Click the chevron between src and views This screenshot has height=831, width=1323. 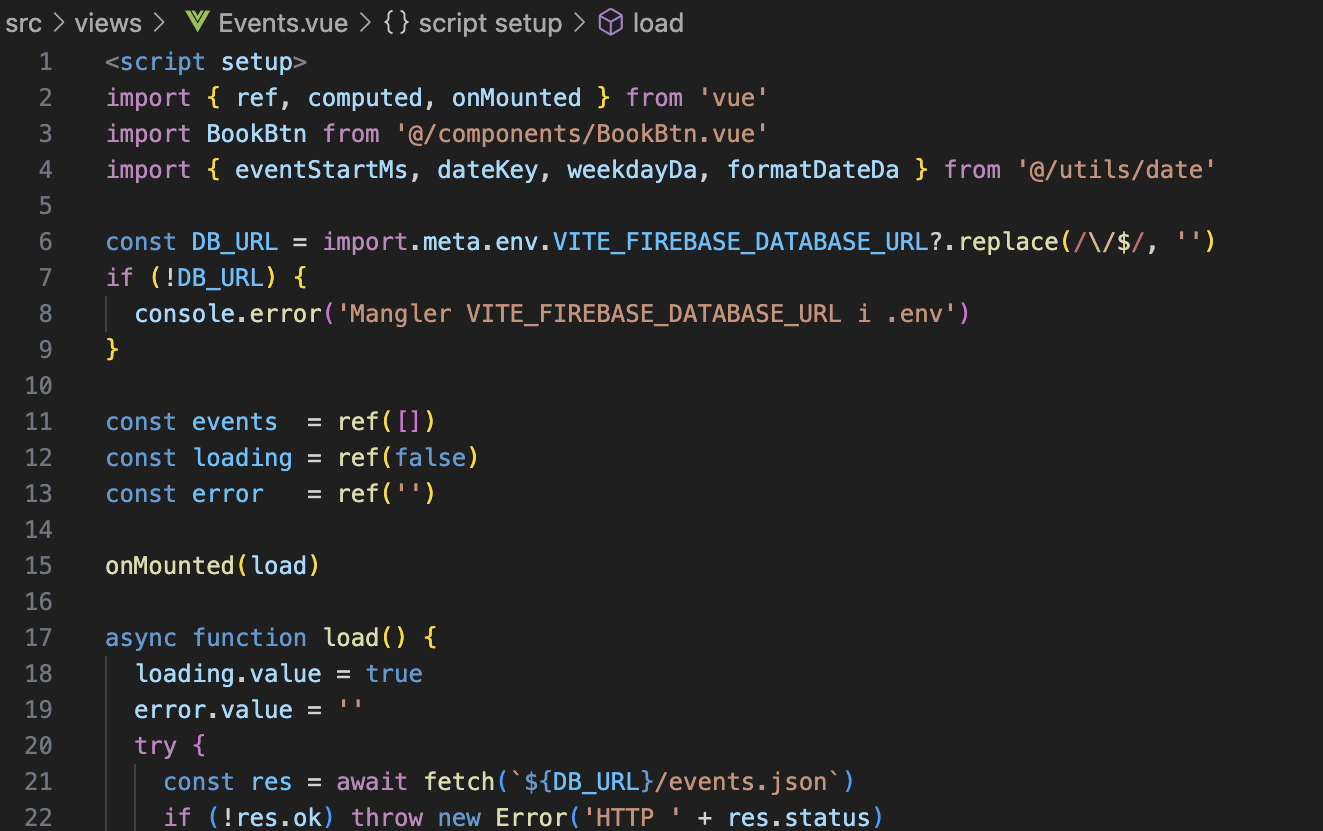(x=59, y=23)
